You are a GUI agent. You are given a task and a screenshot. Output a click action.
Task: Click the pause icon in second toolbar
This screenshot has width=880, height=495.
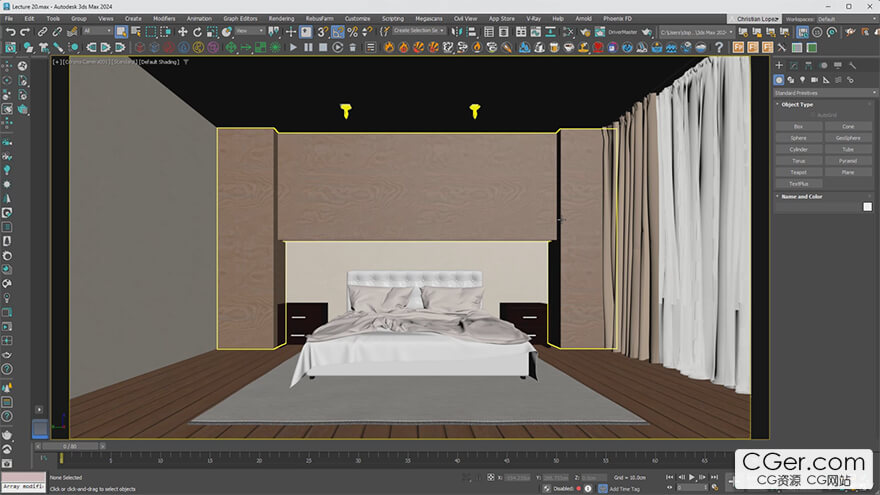pyautogui.click(x=308, y=48)
